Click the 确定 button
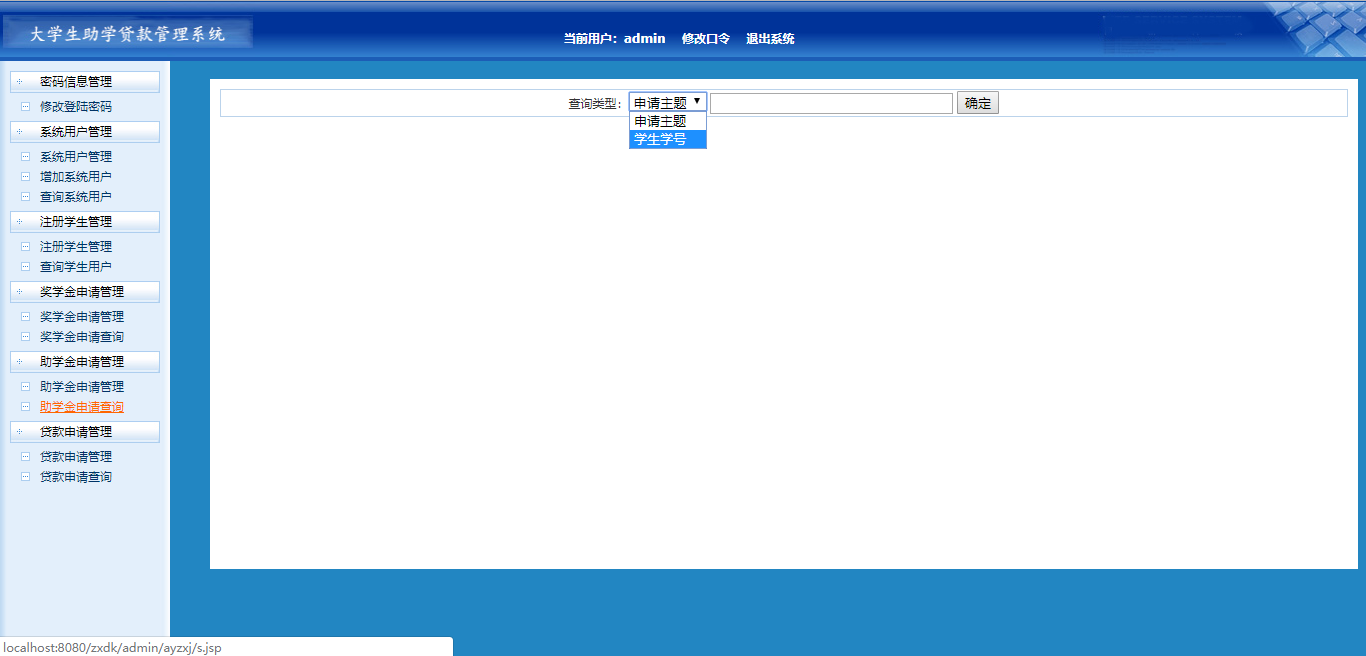 tap(978, 103)
